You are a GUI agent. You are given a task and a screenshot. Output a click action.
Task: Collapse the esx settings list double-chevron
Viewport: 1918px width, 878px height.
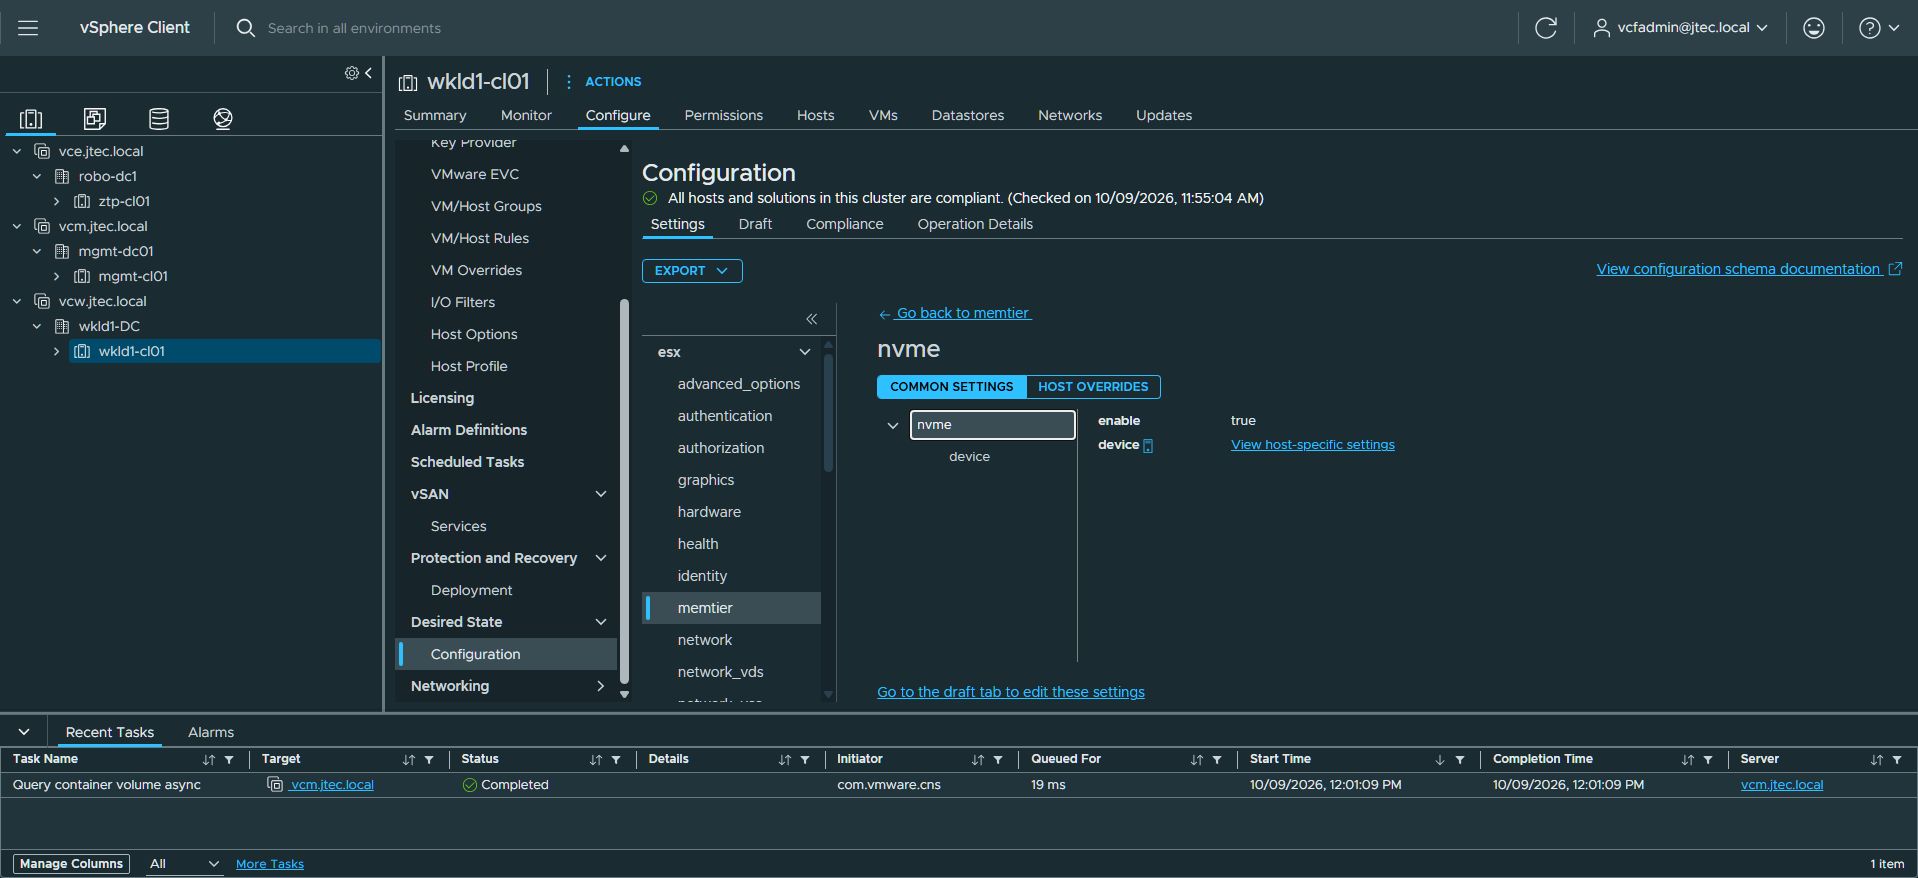(812, 319)
